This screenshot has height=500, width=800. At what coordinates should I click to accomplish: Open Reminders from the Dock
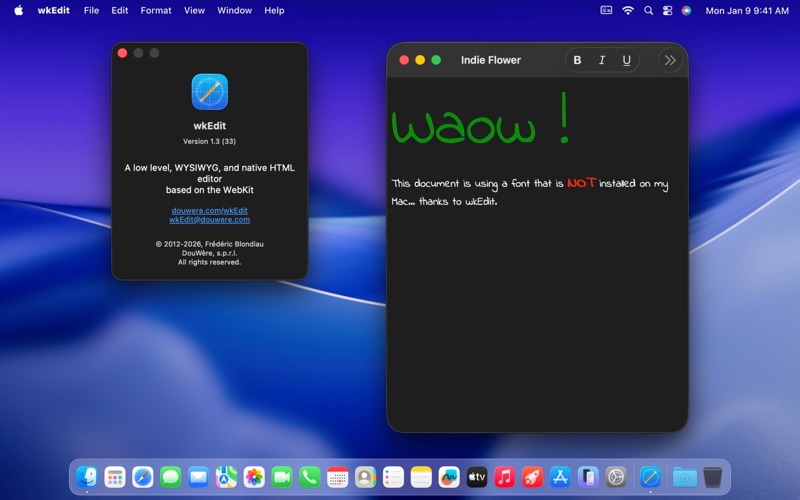coord(393,478)
